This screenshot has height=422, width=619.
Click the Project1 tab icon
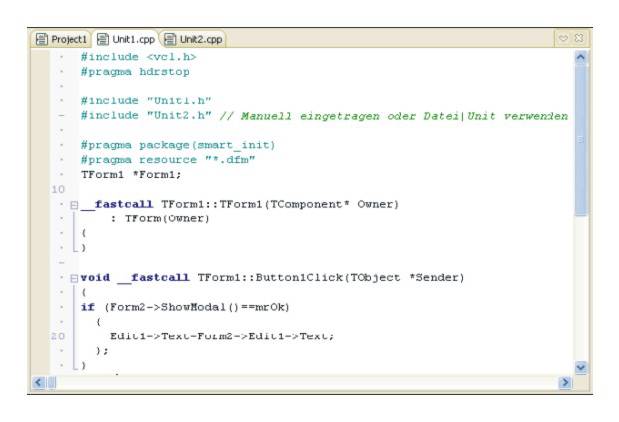pyautogui.click(x=41, y=40)
